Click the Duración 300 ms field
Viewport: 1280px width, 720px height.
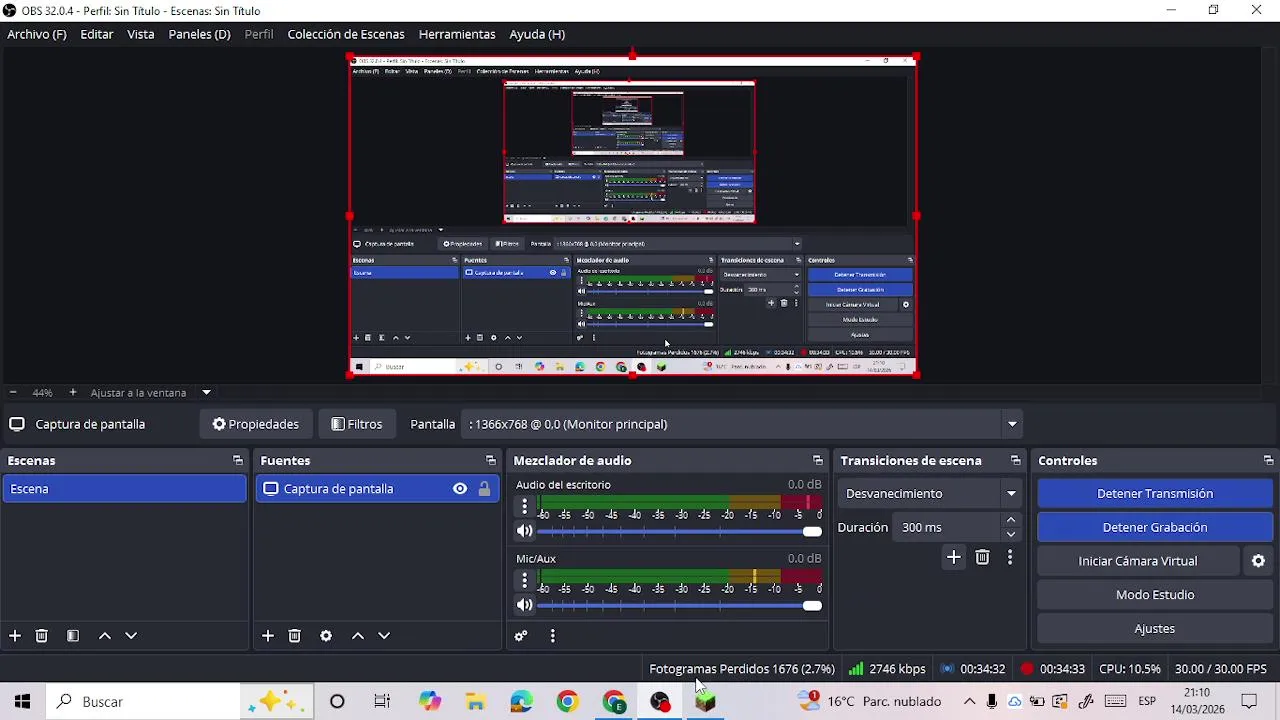click(x=947, y=527)
